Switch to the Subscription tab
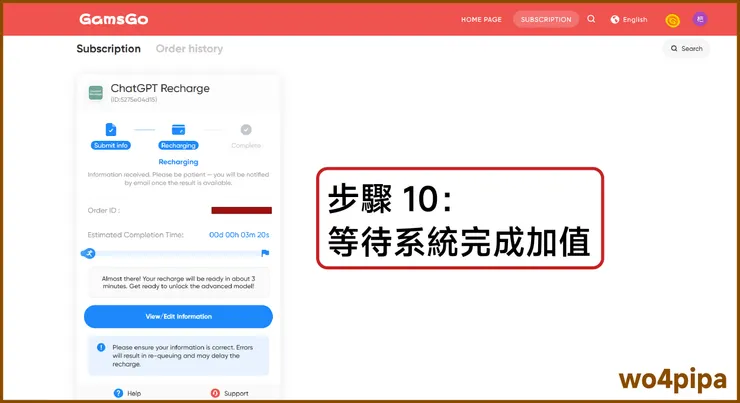This screenshot has width=740, height=403. point(109,49)
